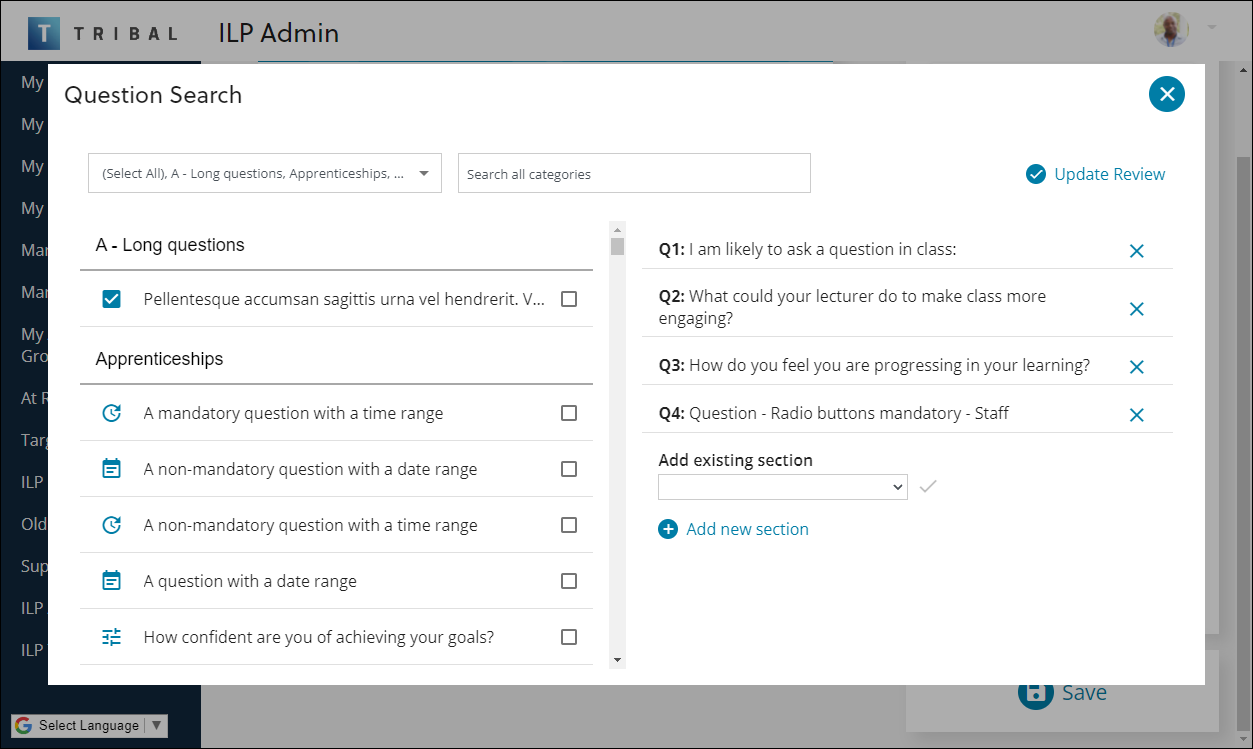Uncheck the Pellentesque accumsan sagittis question
The height and width of the screenshot is (749, 1253).
coord(111,297)
